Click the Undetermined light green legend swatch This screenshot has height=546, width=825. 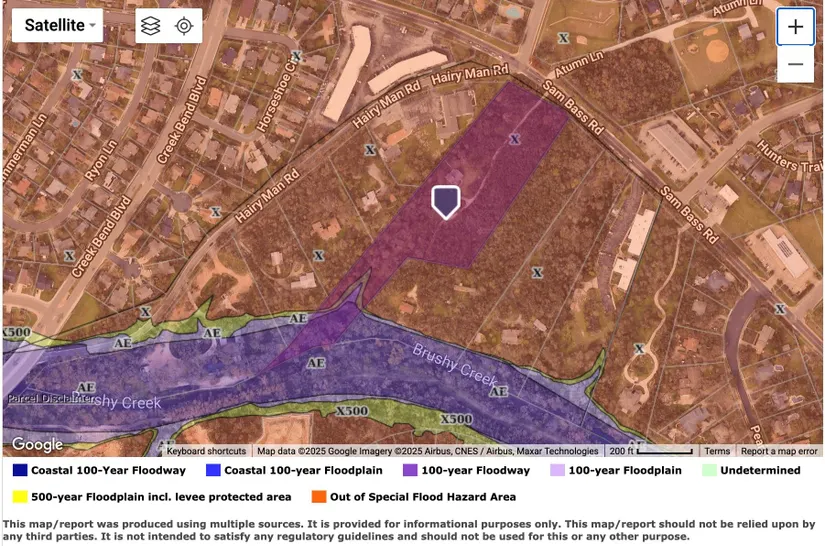tap(709, 470)
